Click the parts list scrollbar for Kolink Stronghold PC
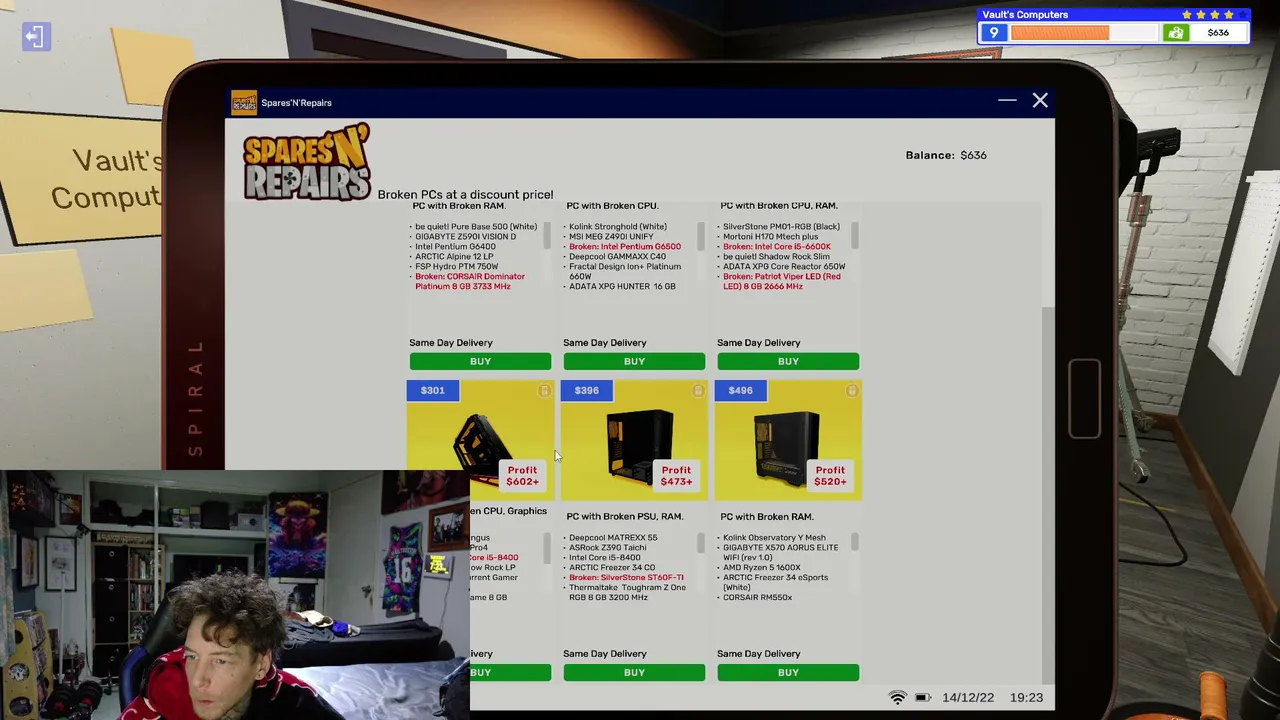This screenshot has width=1280, height=720. [701, 237]
